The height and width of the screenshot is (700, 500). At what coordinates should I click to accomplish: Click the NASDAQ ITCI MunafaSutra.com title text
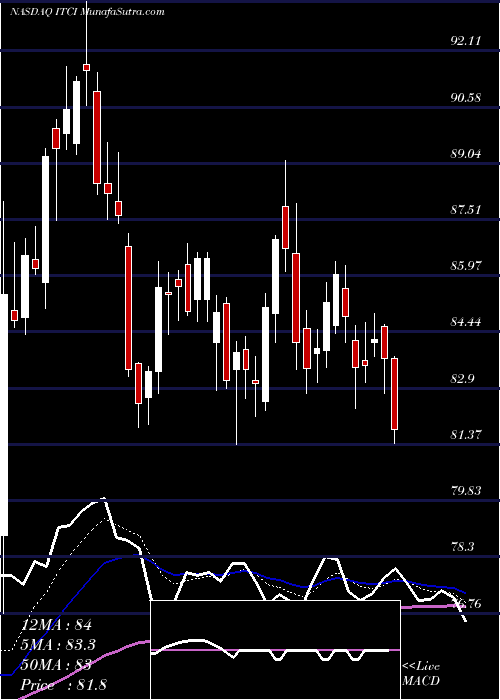click(88, 11)
